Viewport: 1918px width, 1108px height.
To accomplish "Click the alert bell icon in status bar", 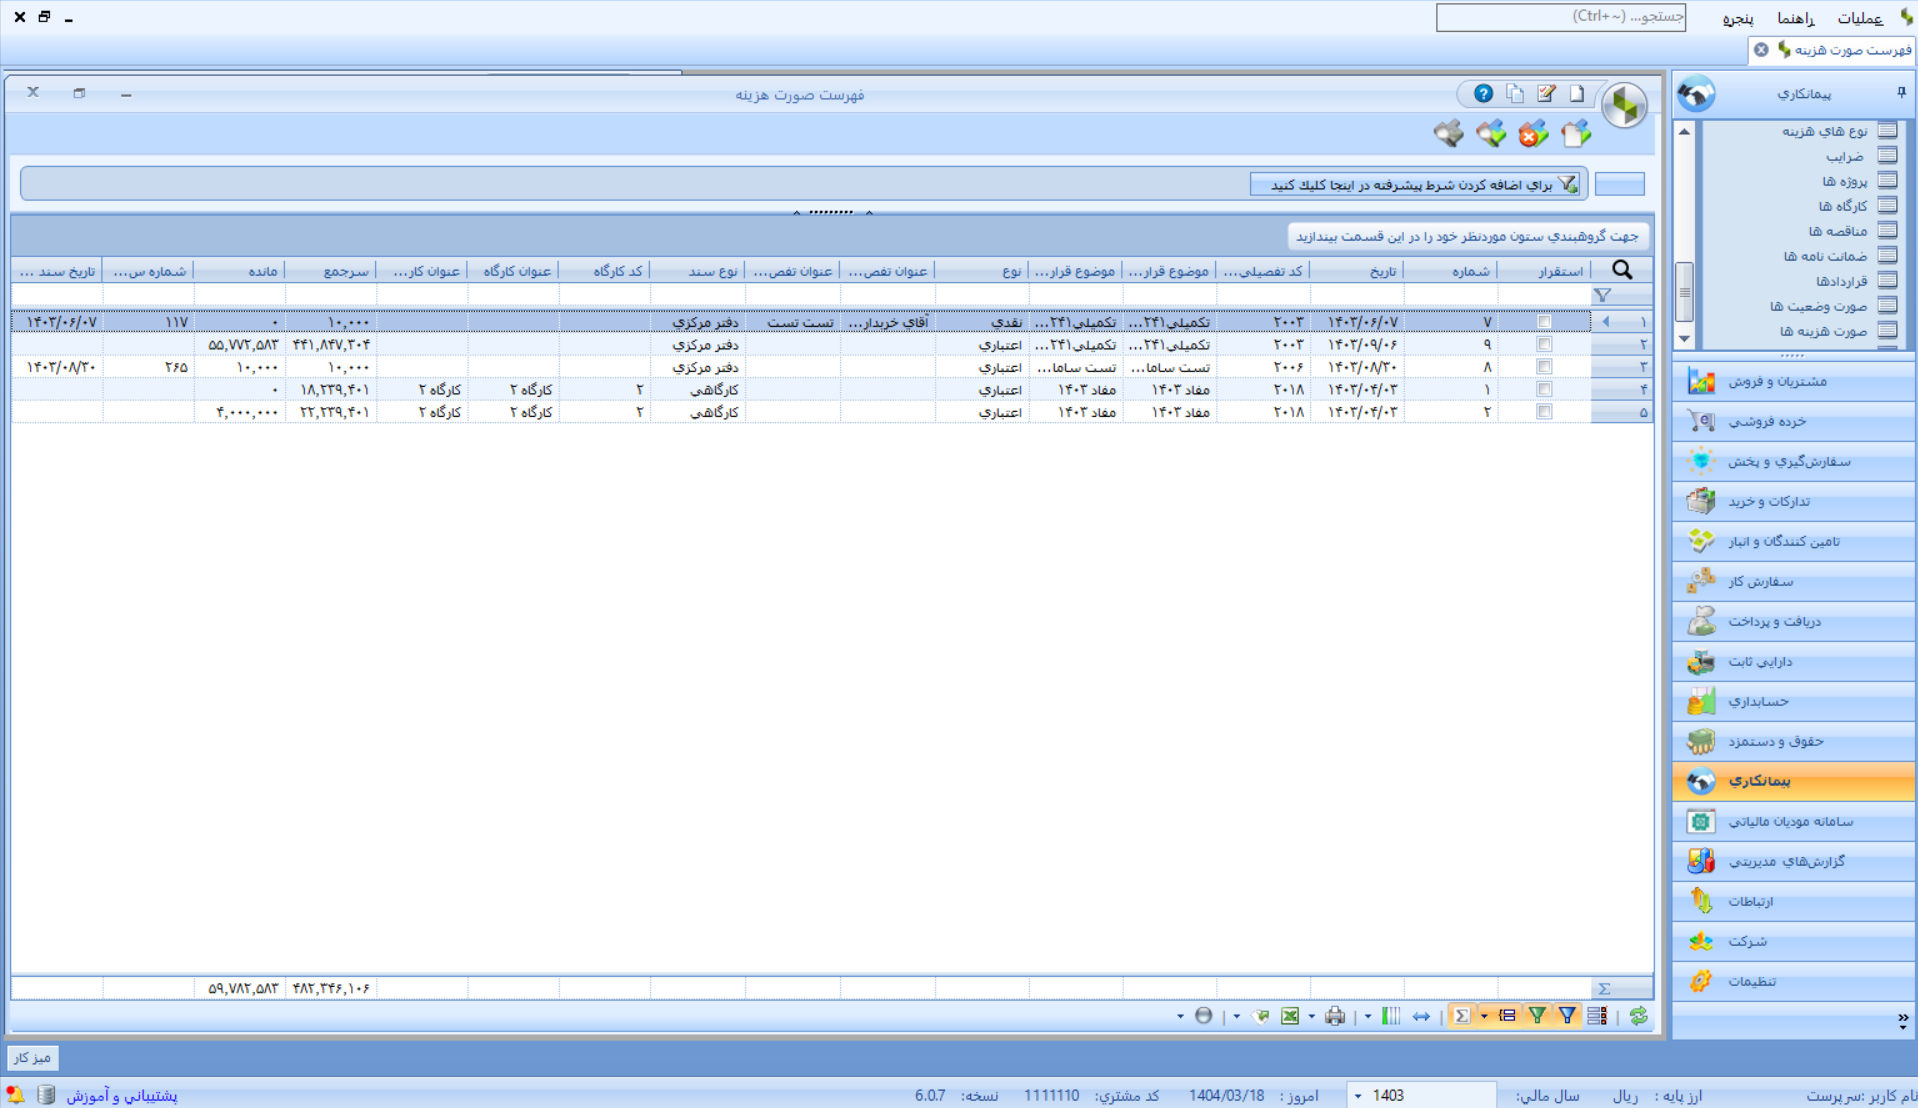I will click(15, 1095).
